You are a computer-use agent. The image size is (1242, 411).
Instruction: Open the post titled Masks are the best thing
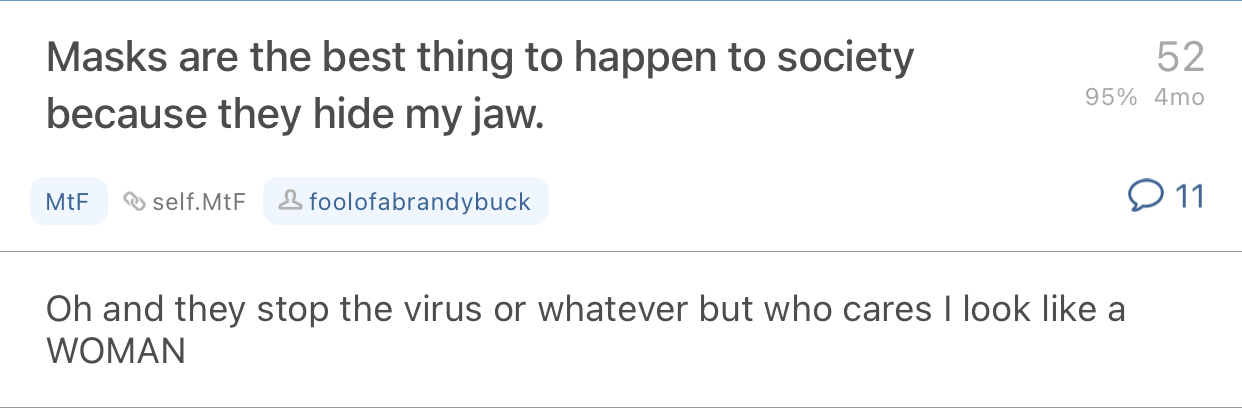480,88
